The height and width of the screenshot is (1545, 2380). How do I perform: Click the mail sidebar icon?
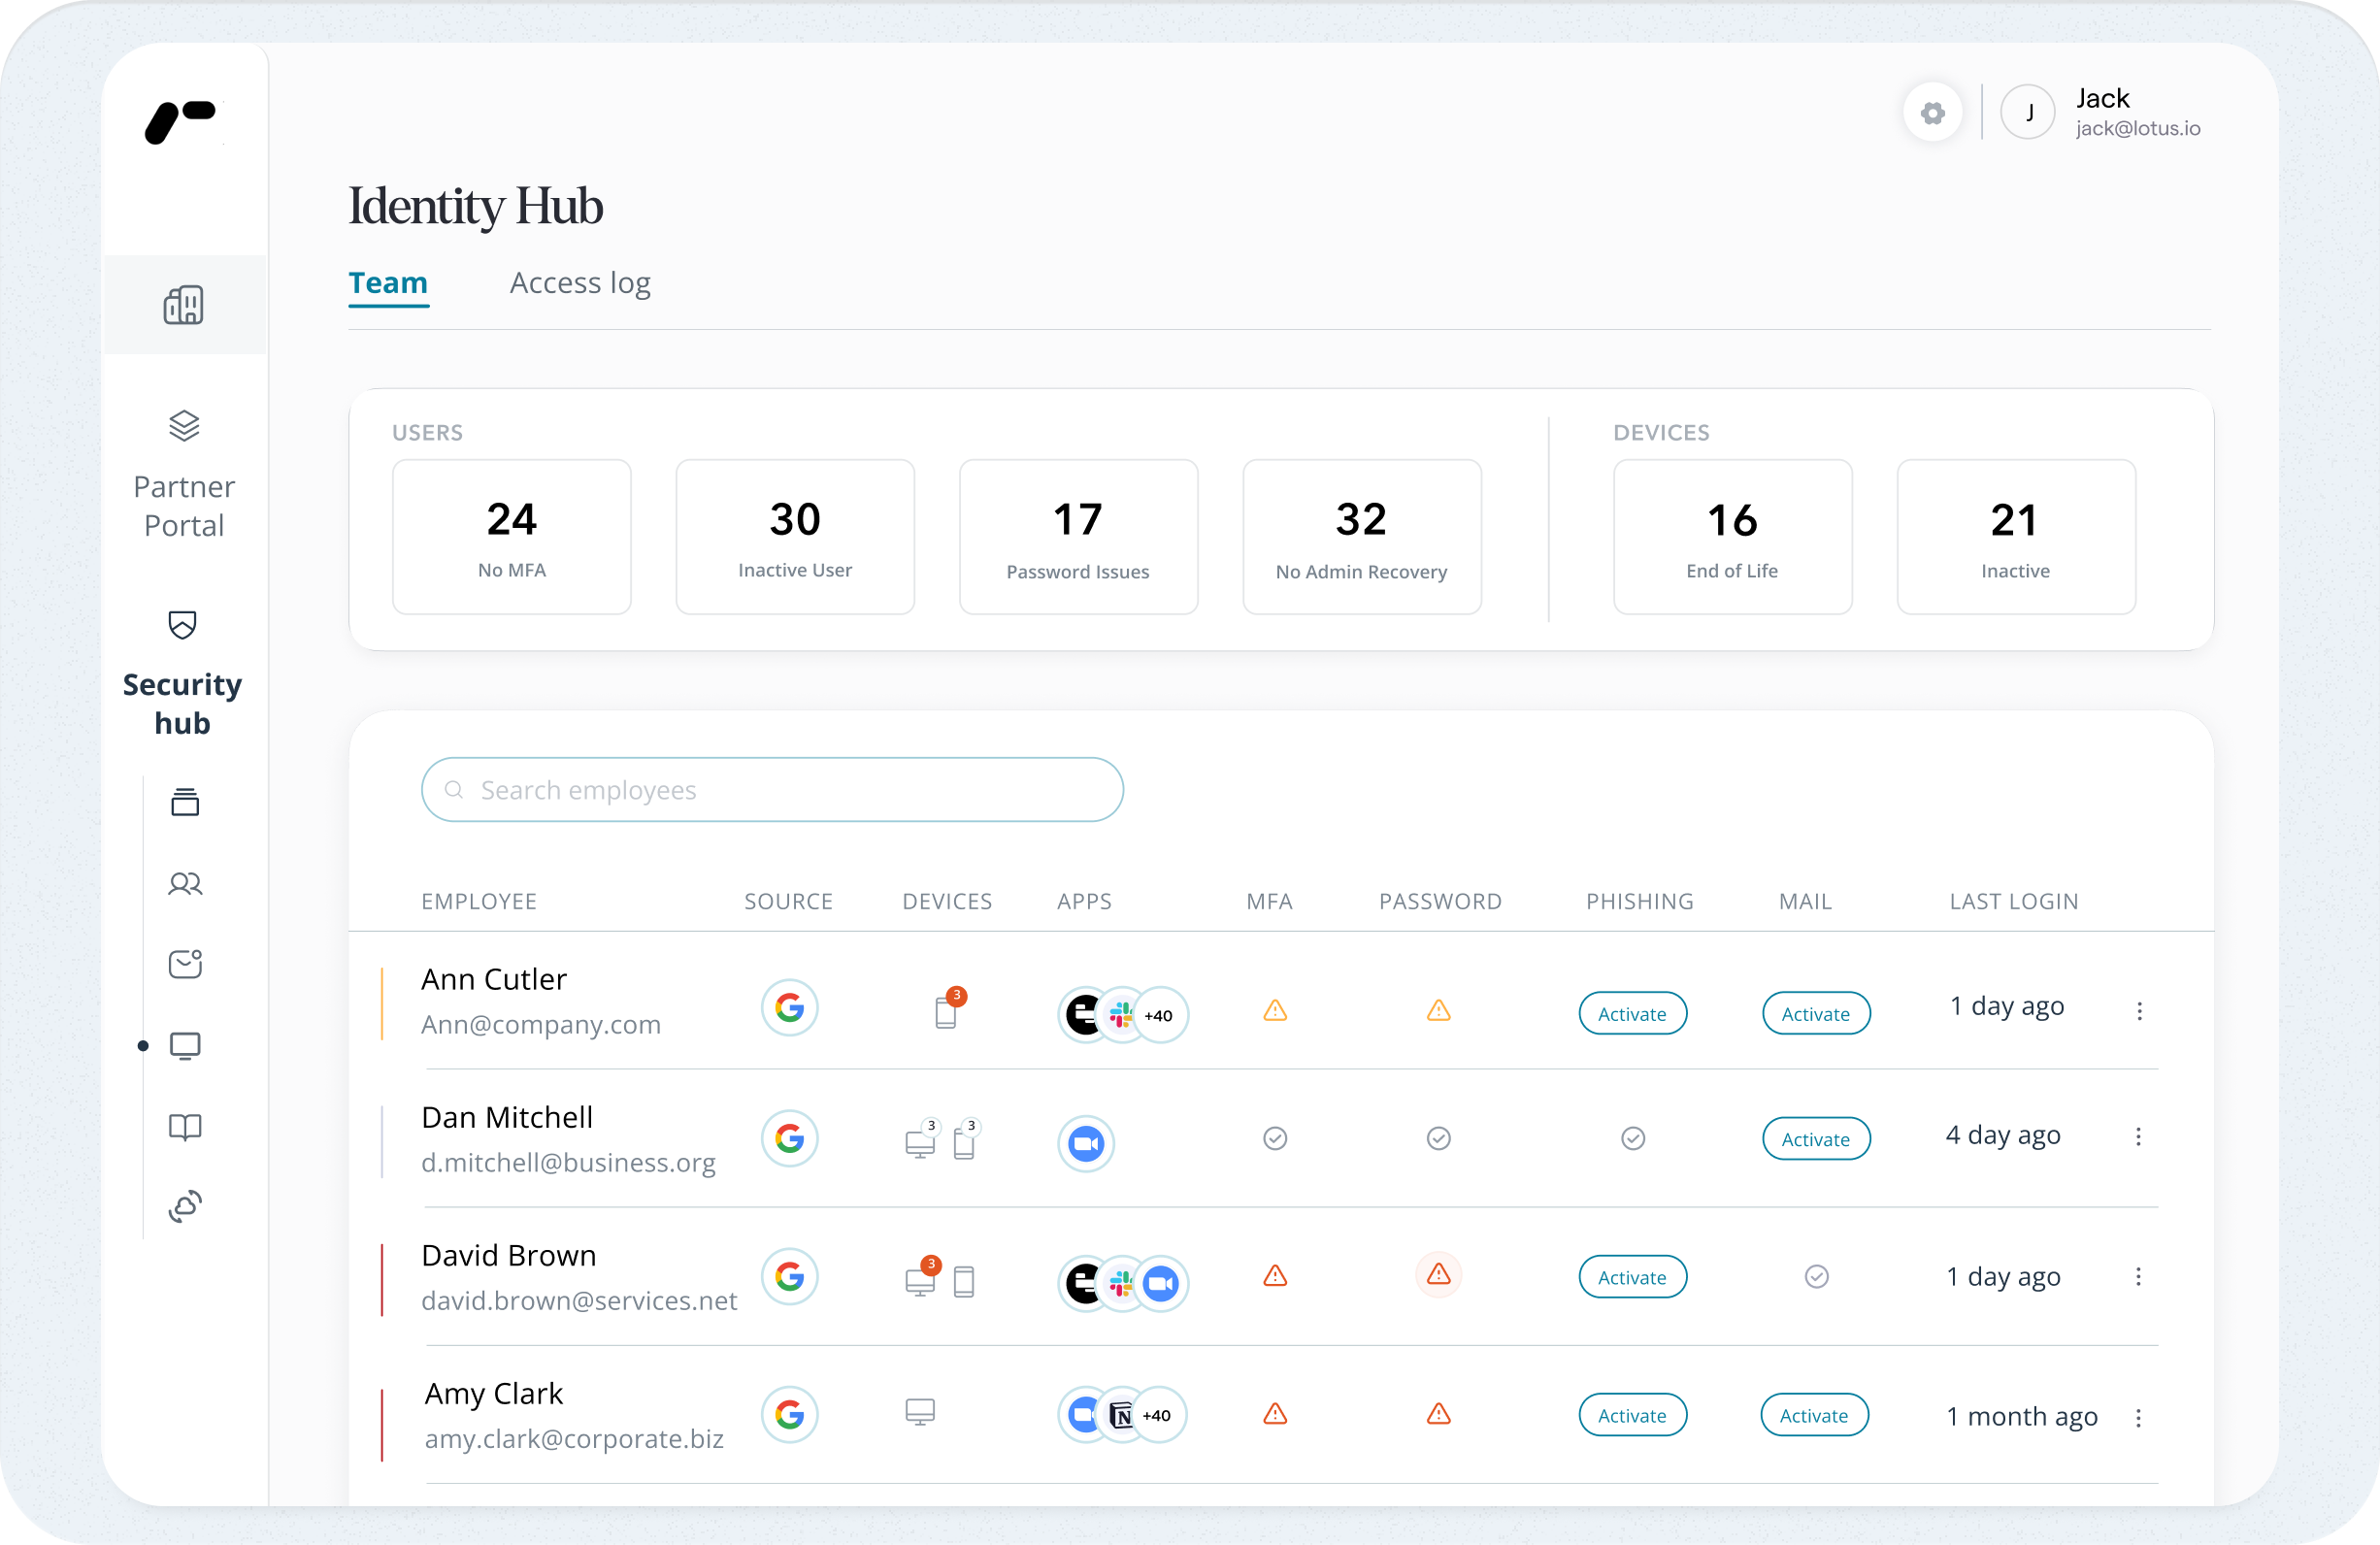tap(185, 964)
